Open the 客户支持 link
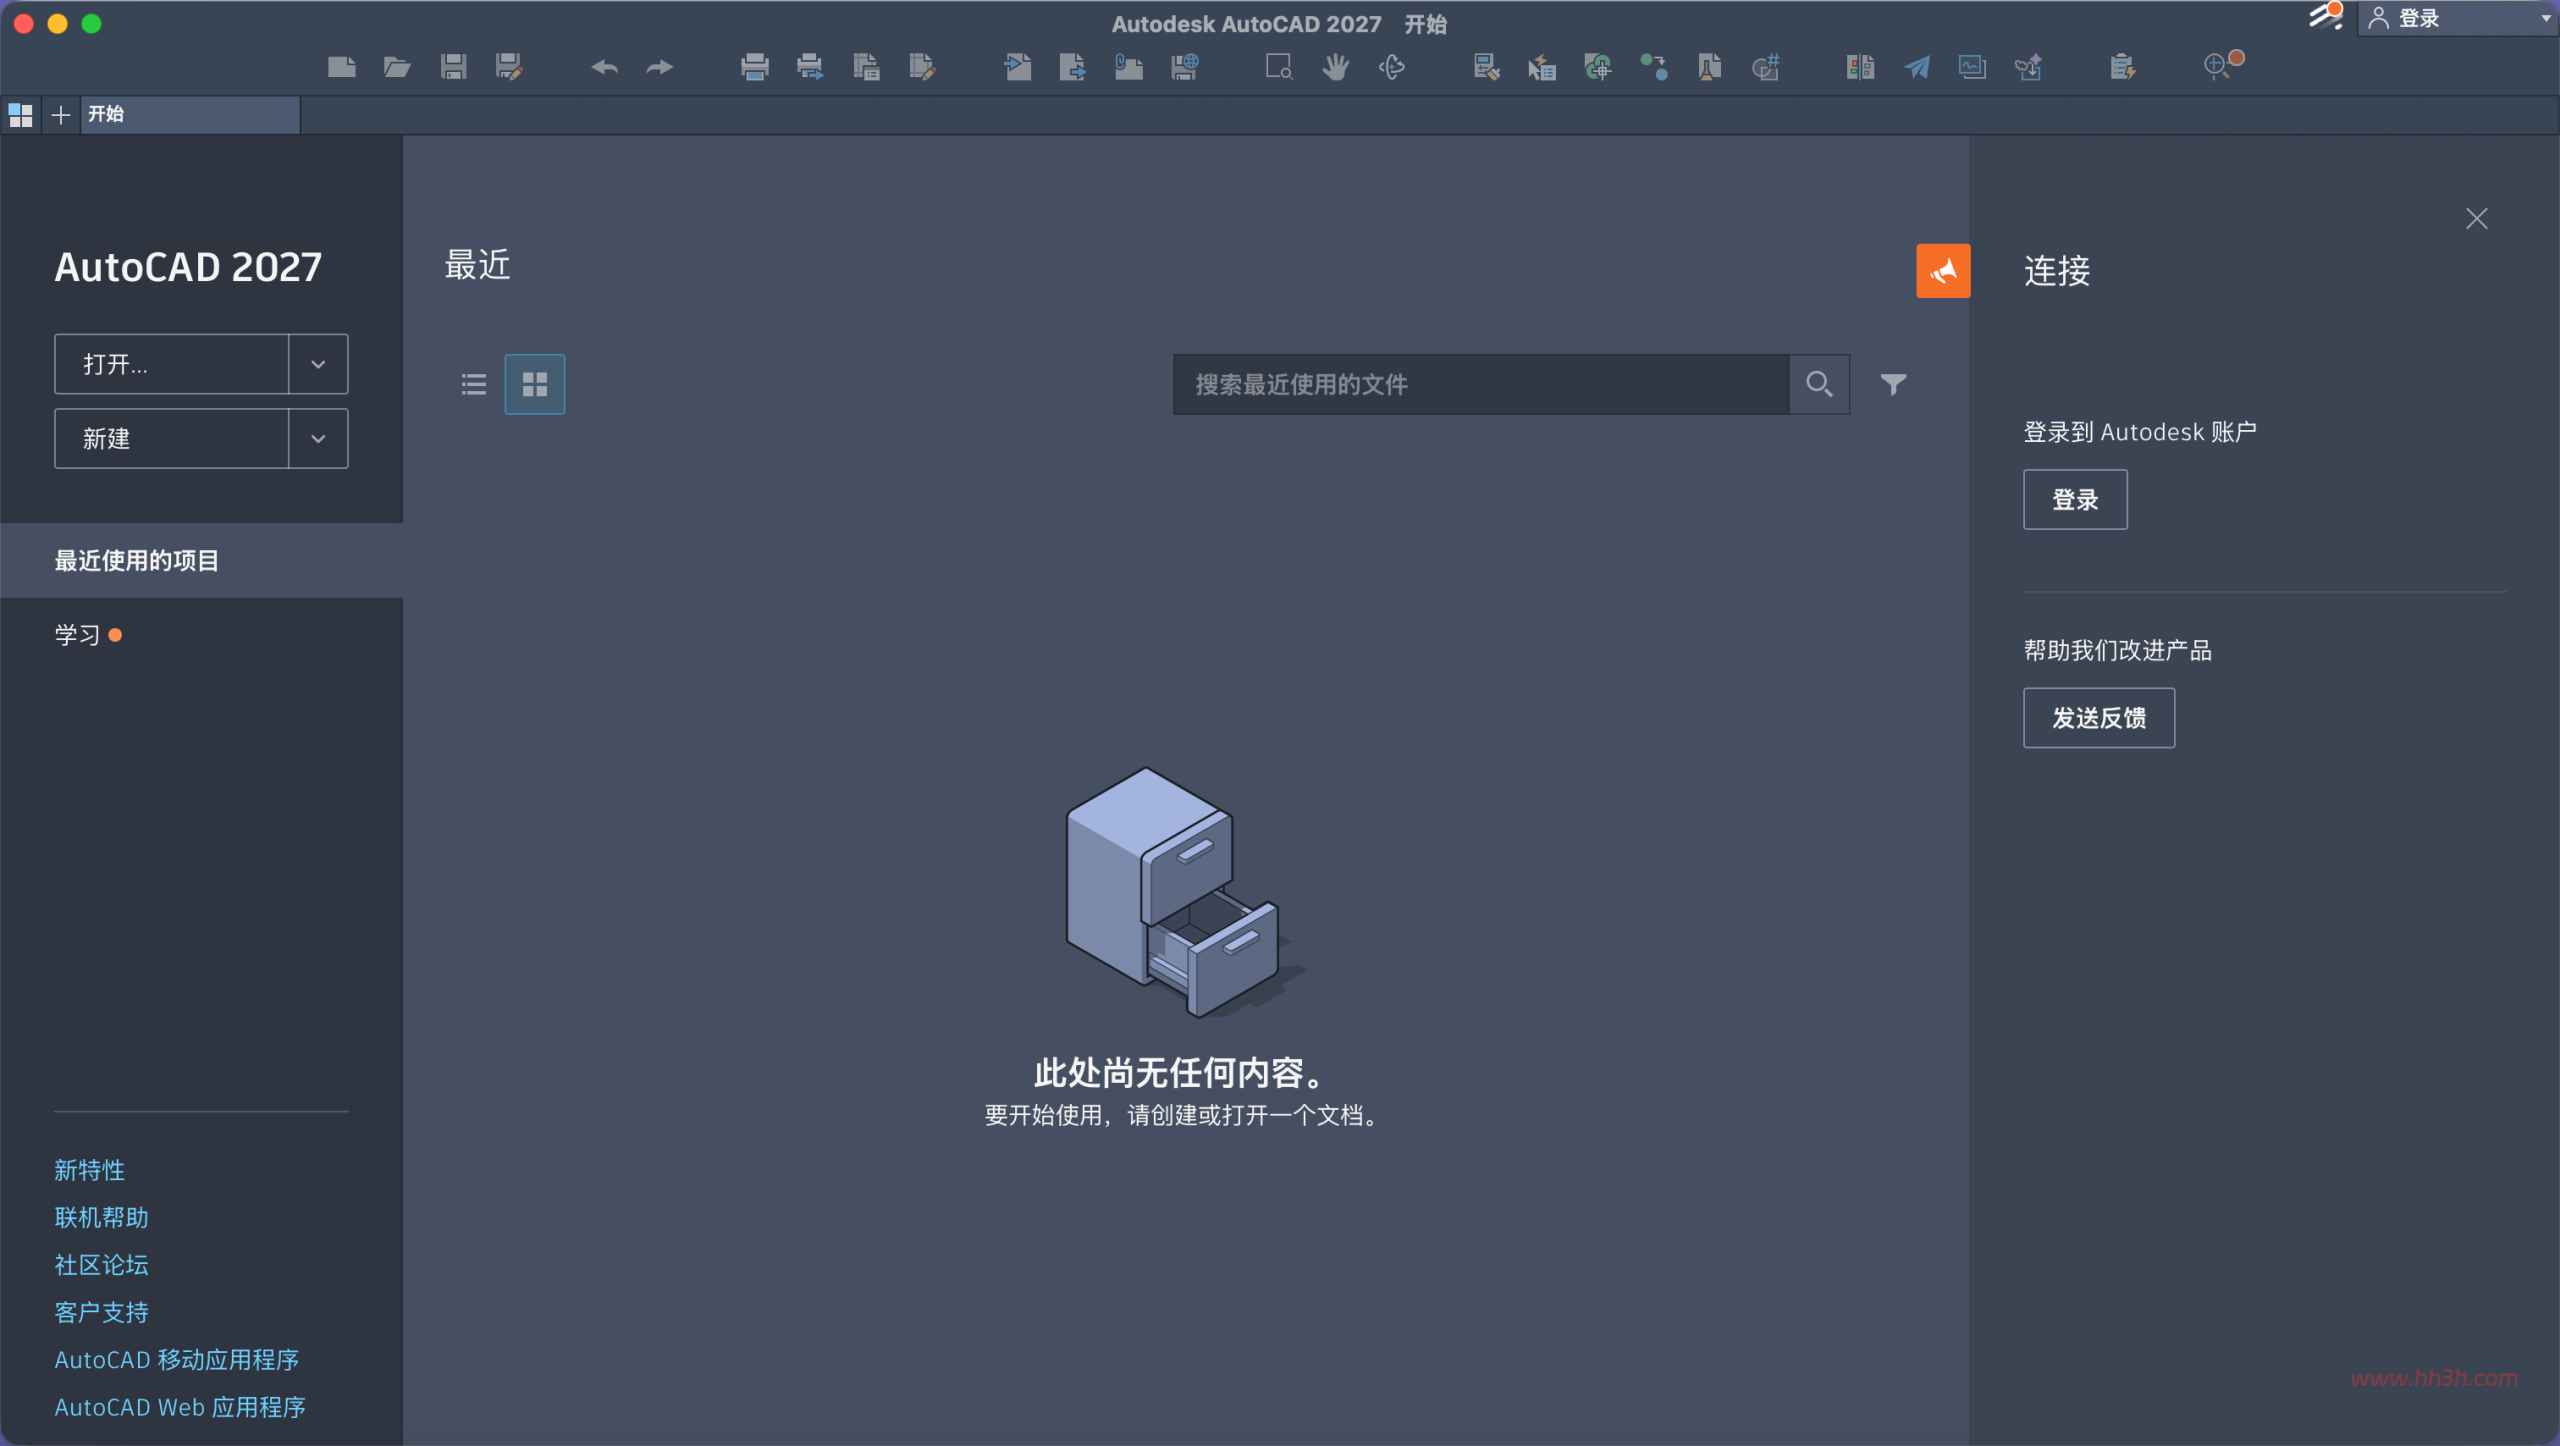Screen dimensions: 2560x1446 pyautogui.click(x=102, y=1312)
